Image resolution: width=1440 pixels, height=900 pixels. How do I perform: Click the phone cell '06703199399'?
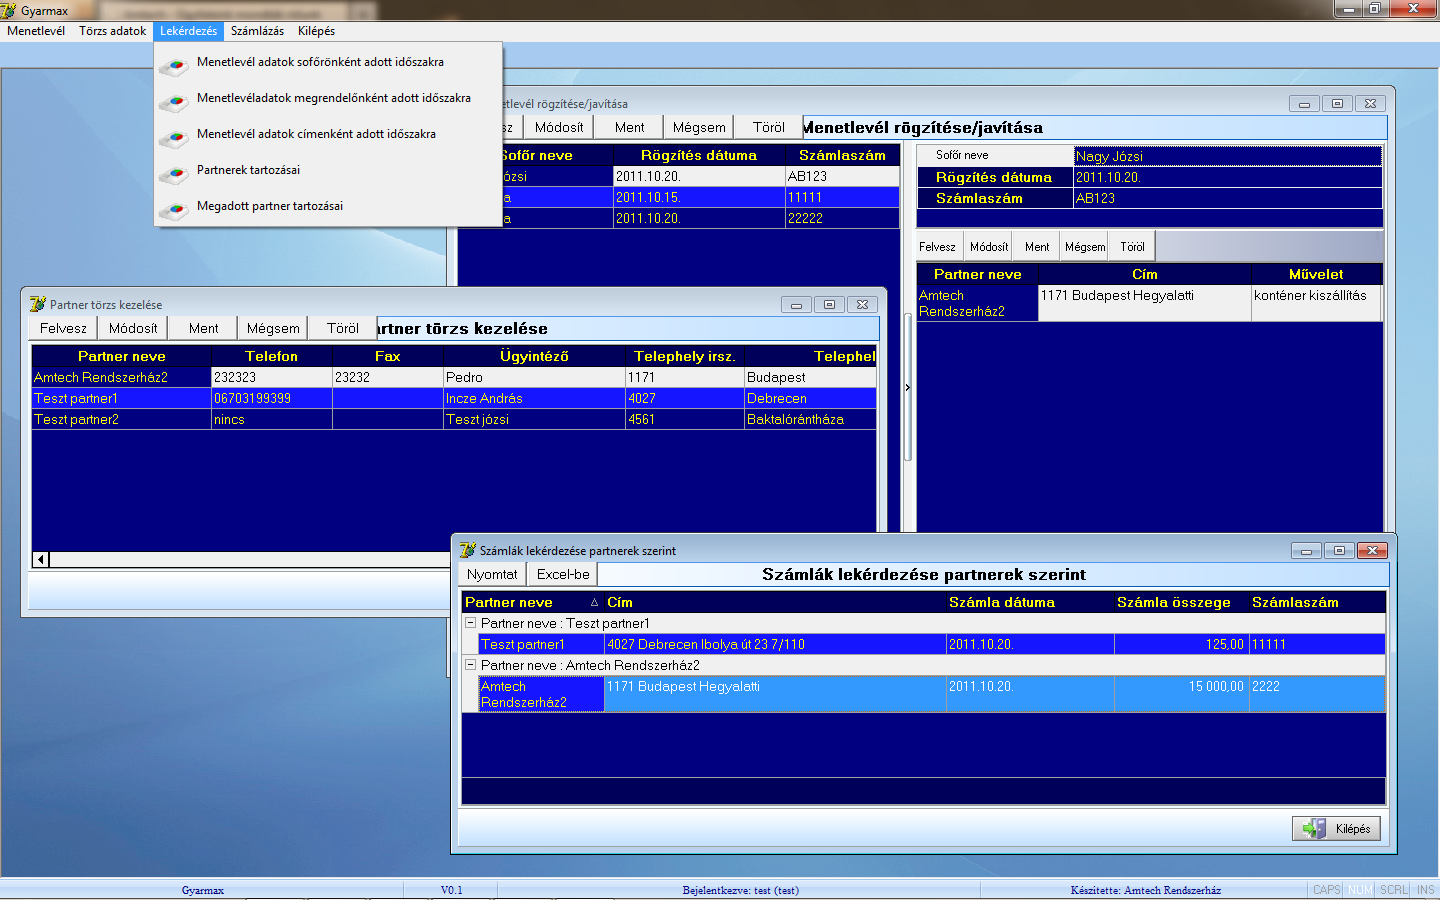coord(272,398)
